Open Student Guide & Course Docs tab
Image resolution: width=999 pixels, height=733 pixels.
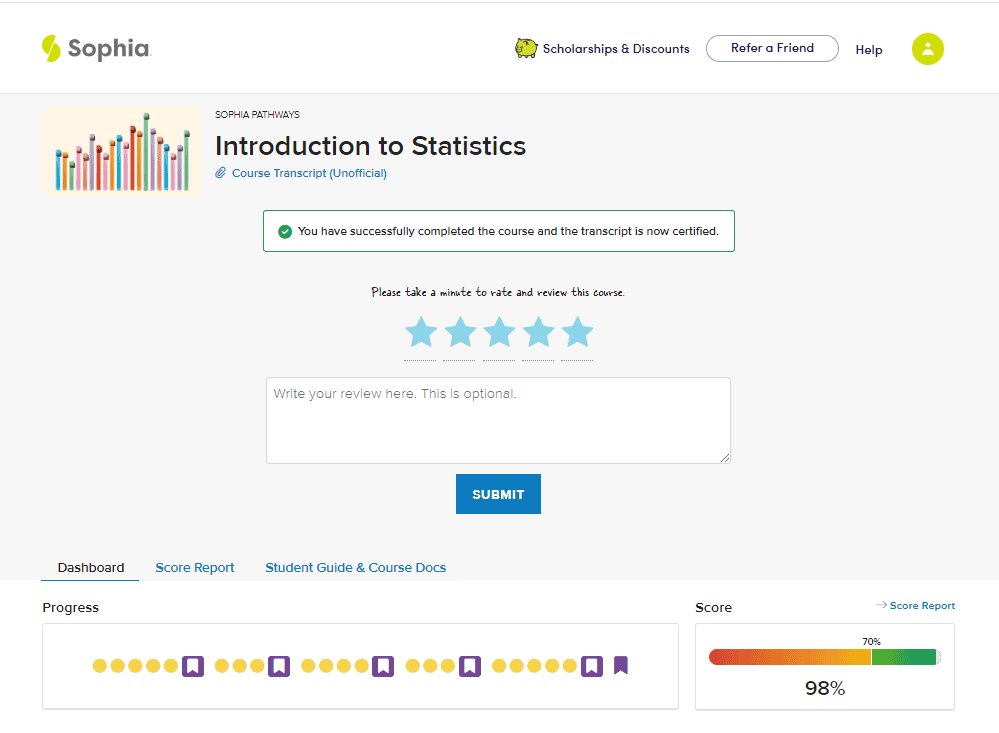(356, 567)
